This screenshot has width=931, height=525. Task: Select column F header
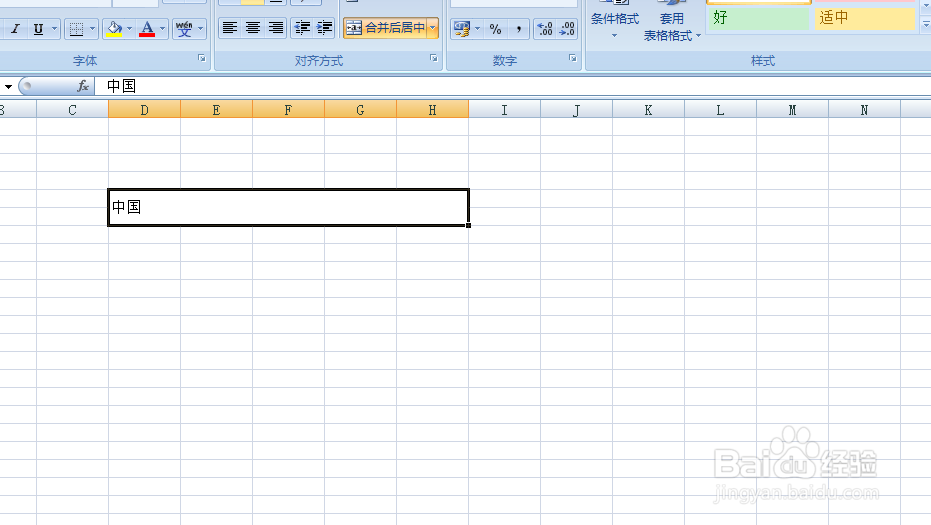coord(288,110)
